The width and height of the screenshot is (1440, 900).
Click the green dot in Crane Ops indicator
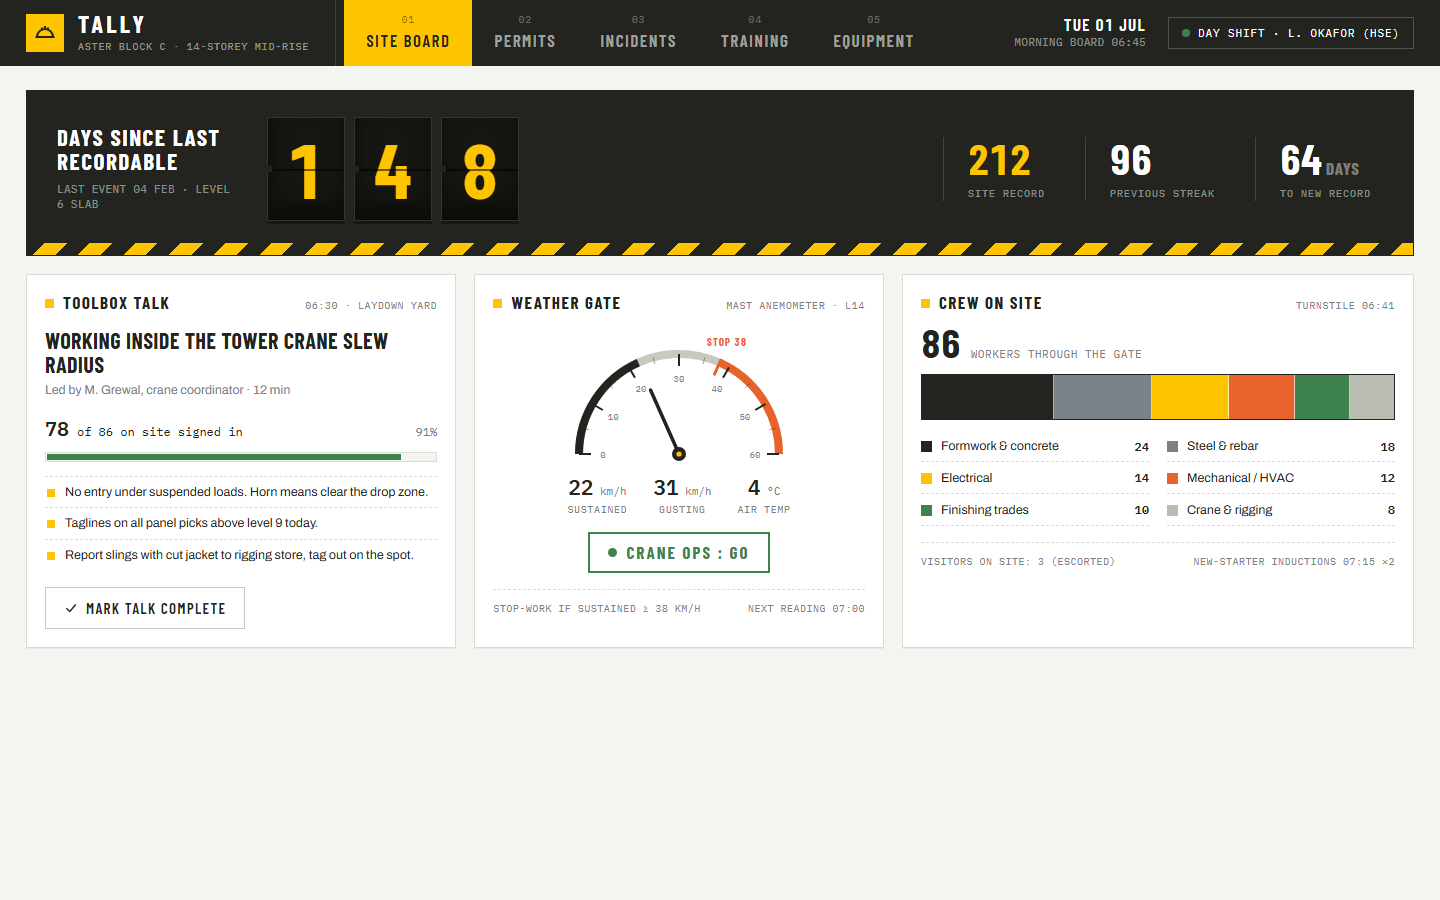(x=612, y=553)
